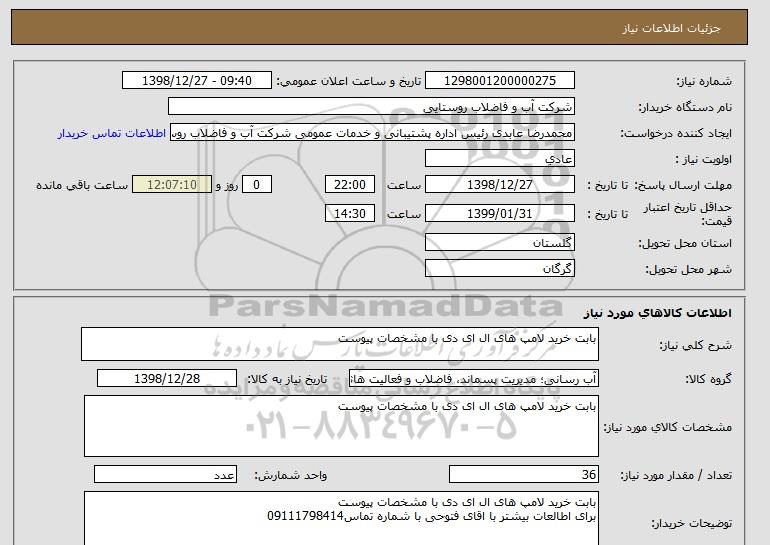Click the label تاریخ و ساعت اعلان عمومی
This screenshot has height=545, width=770.
point(349,81)
